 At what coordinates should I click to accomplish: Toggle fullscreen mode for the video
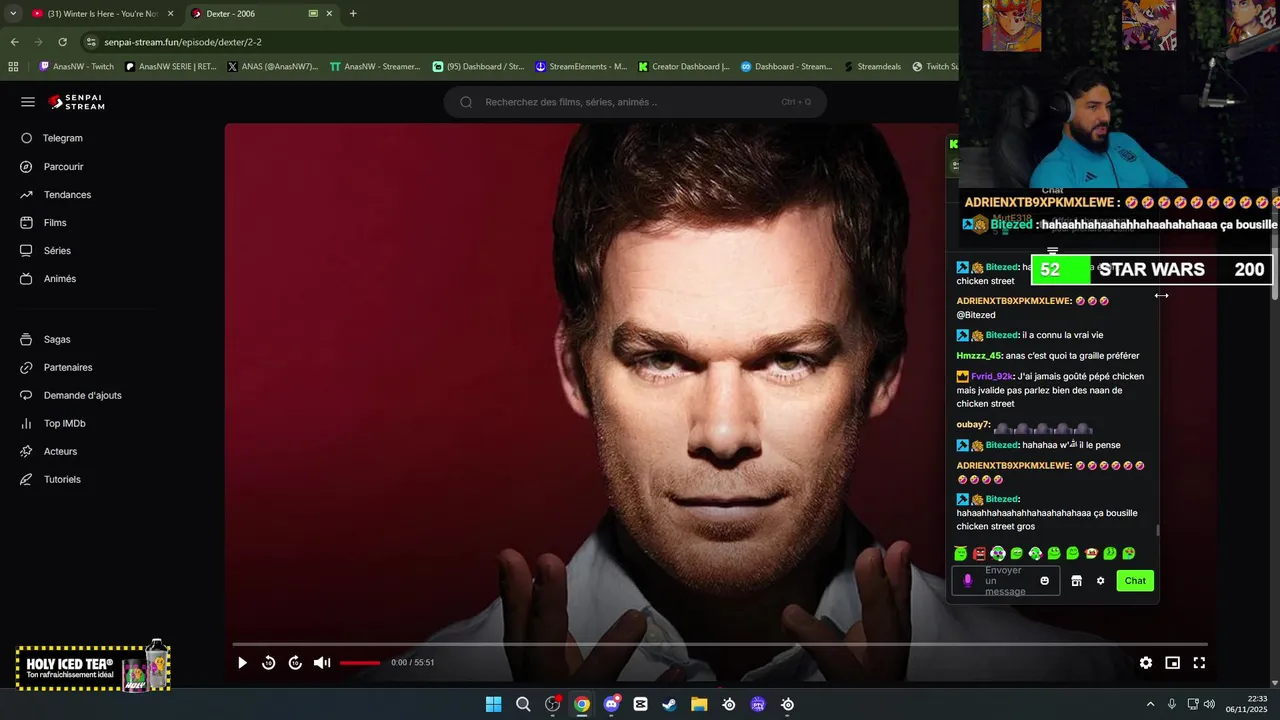click(1199, 663)
